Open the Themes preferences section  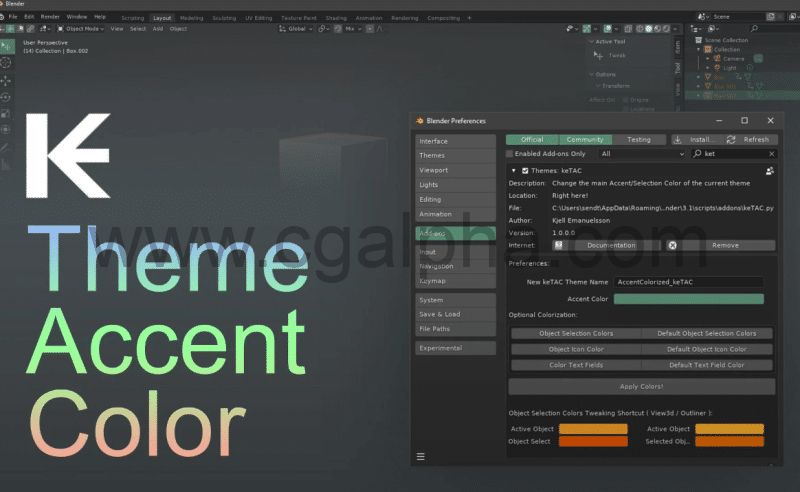point(455,155)
